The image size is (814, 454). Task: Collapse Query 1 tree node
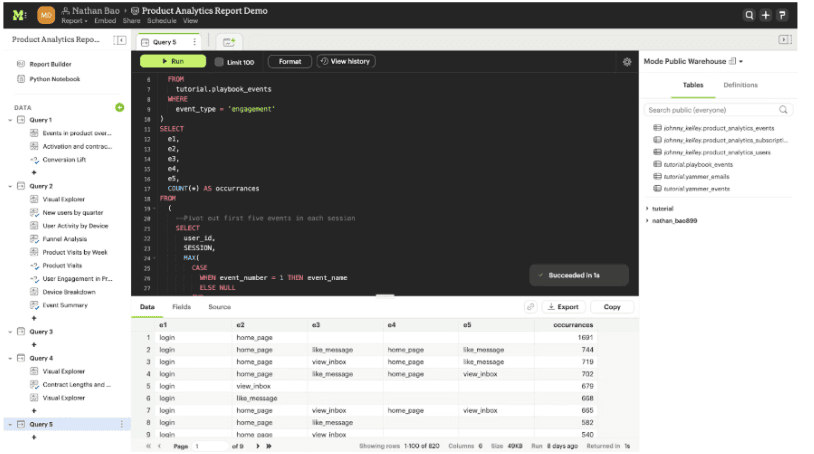coord(10,120)
